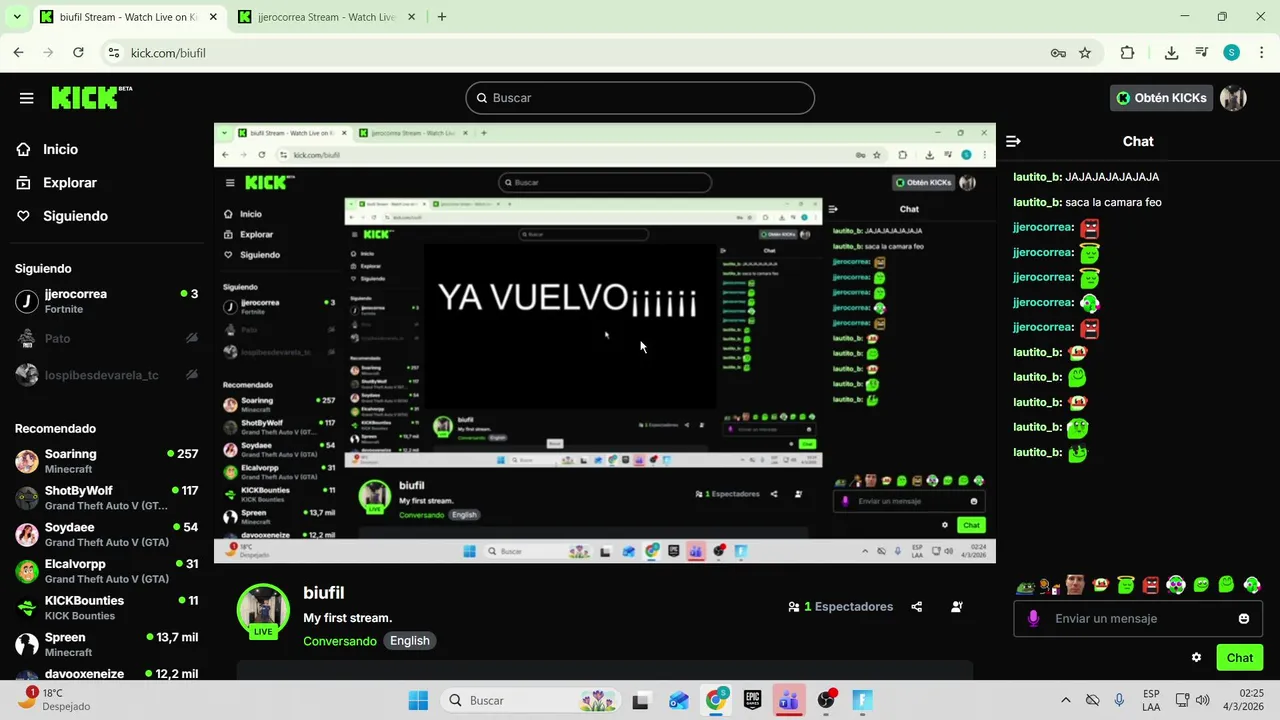The width and height of the screenshot is (1280, 720).
Task: Click the Conversando category link
Action: [x=340, y=641]
